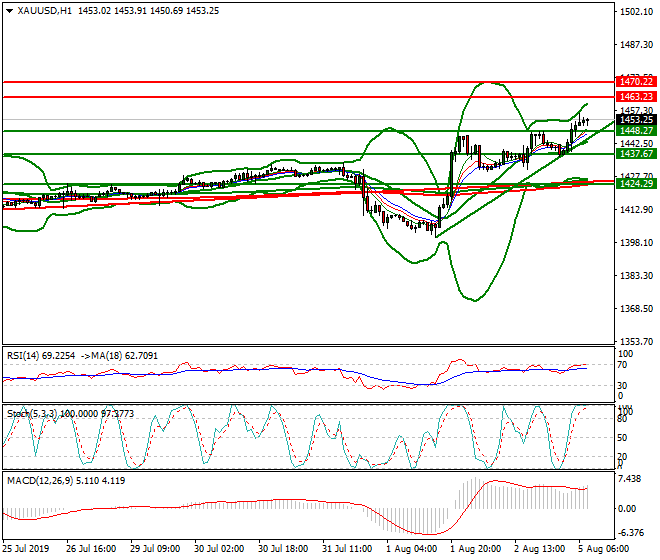Open the chart menu triangle beside XAUUSD,H1
This screenshot has width=660, height=560.
pos(10,11)
